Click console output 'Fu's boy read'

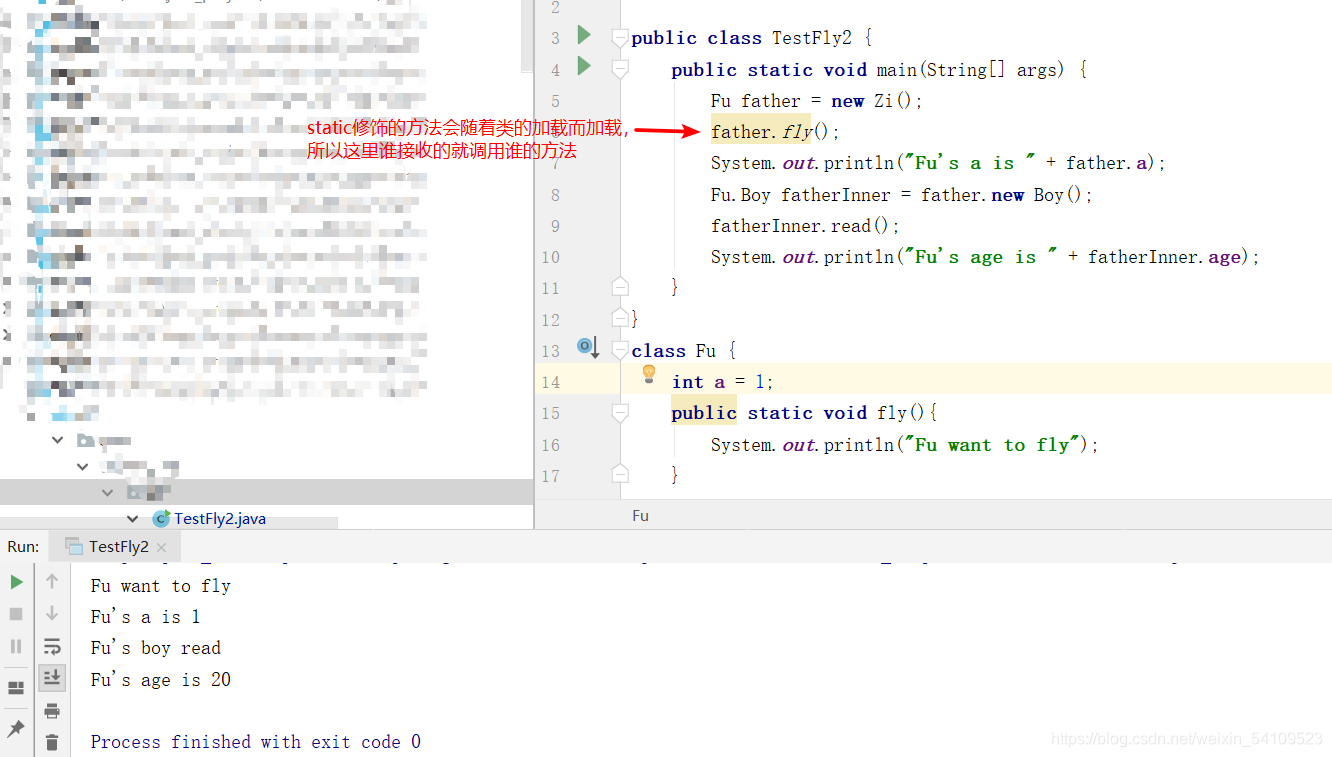pos(156,648)
